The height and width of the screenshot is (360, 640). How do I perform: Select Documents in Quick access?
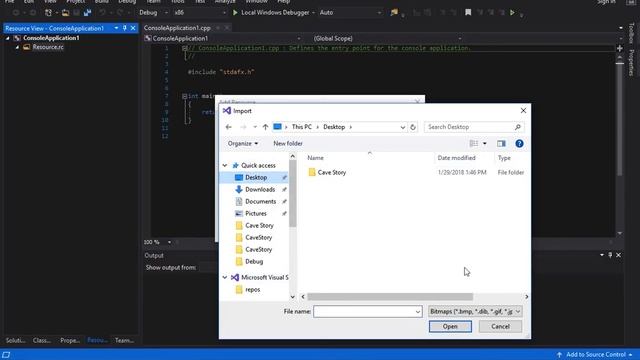(260, 202)
